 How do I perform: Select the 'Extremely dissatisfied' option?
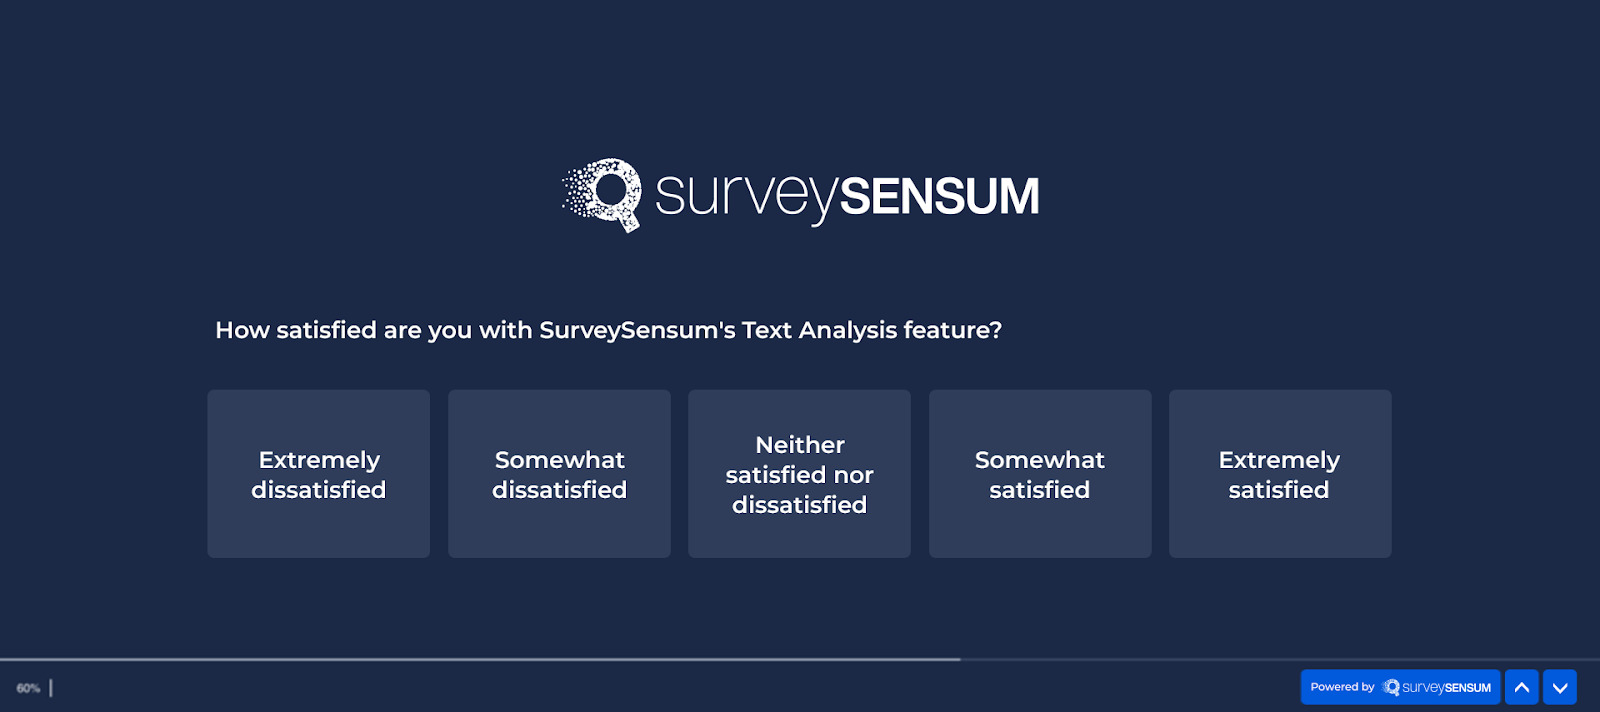[x=318, y=473]
